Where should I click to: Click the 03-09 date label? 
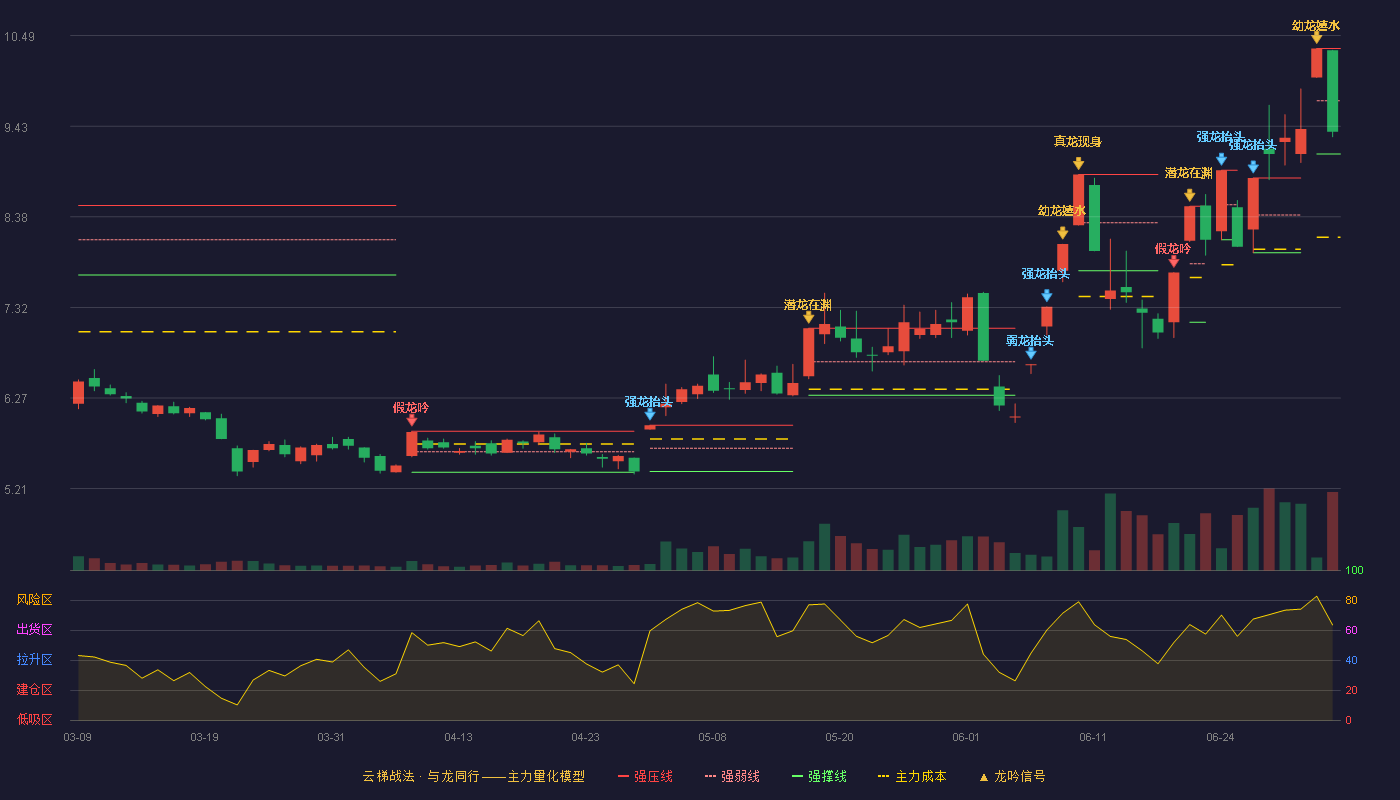click(77, 737)
